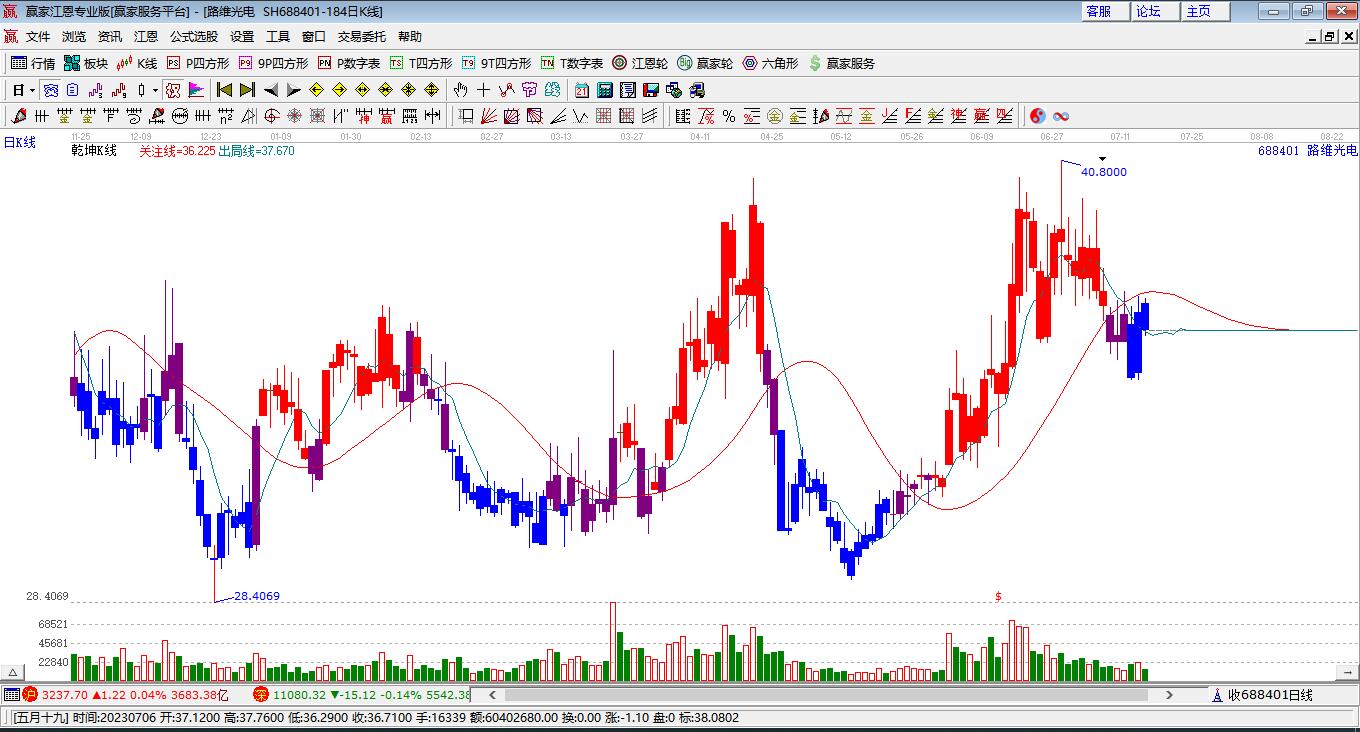1360x732 pixels.
Task: Click the grid icon in status bar
Action: (x=11, y=694)
